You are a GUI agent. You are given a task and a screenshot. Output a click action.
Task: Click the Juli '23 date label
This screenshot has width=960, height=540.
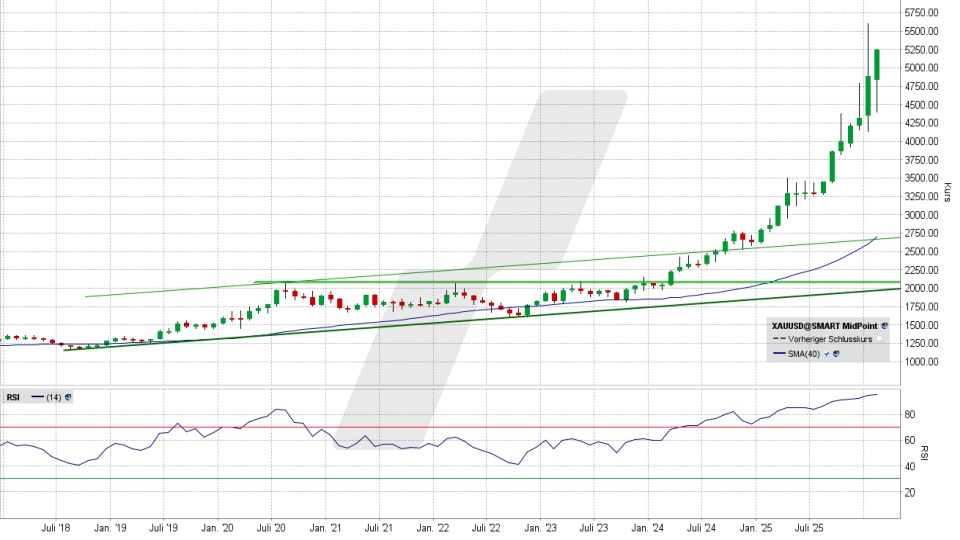click(594, 528)
